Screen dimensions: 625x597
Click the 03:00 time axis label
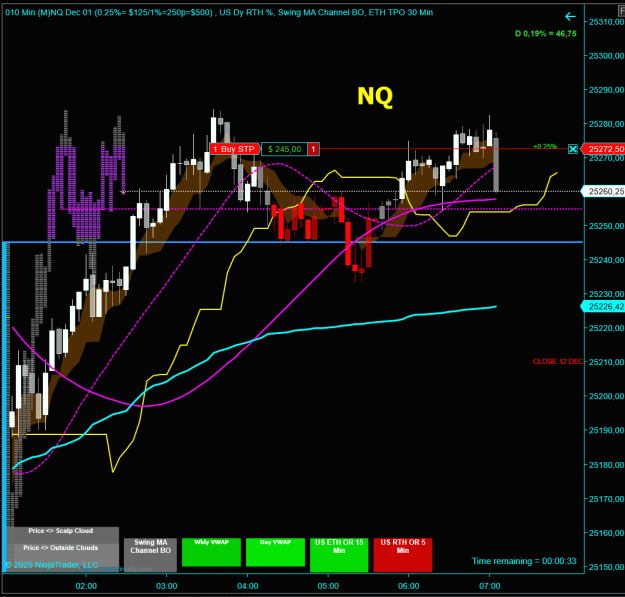tap(167, 586)
